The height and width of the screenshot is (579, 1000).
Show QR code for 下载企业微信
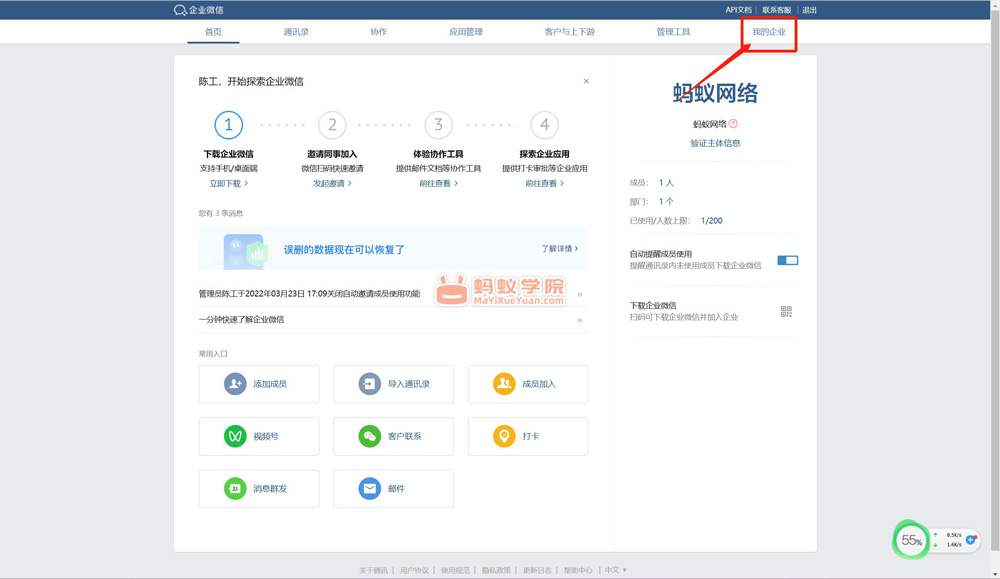tap(787, 312)
